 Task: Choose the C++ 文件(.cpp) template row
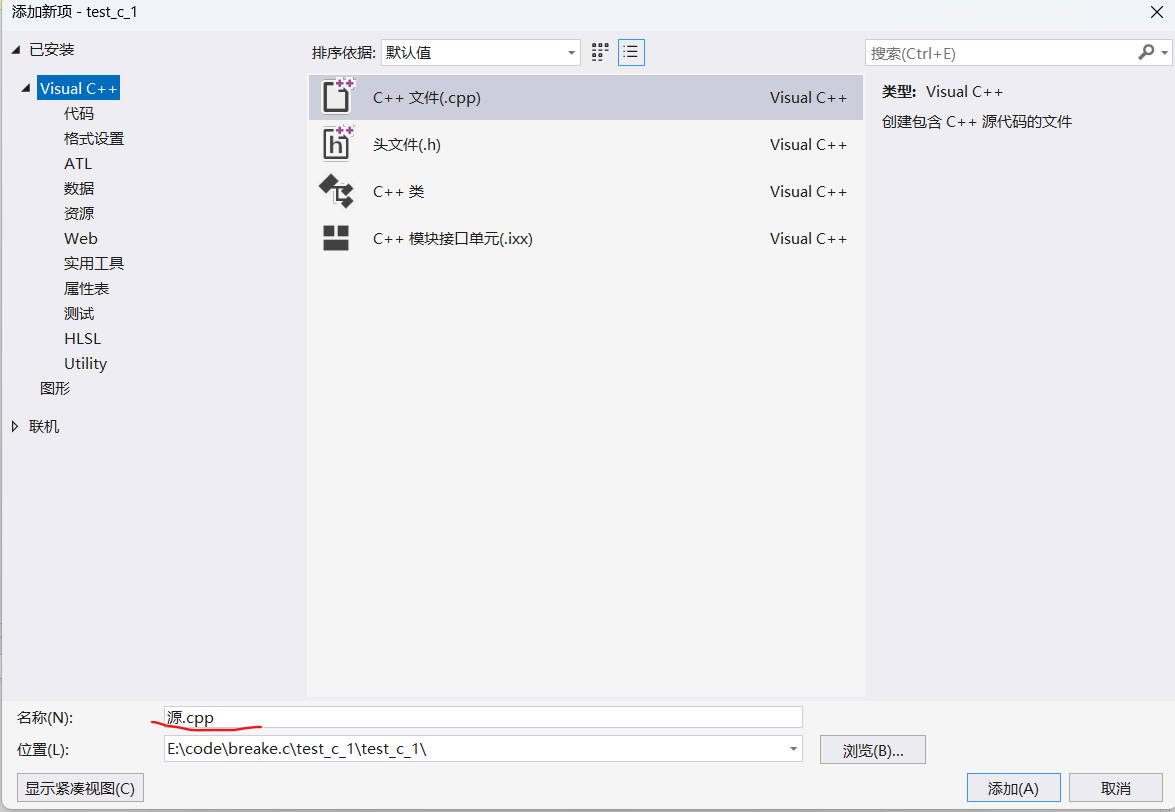pyautogui.click(x=585, y=97)
